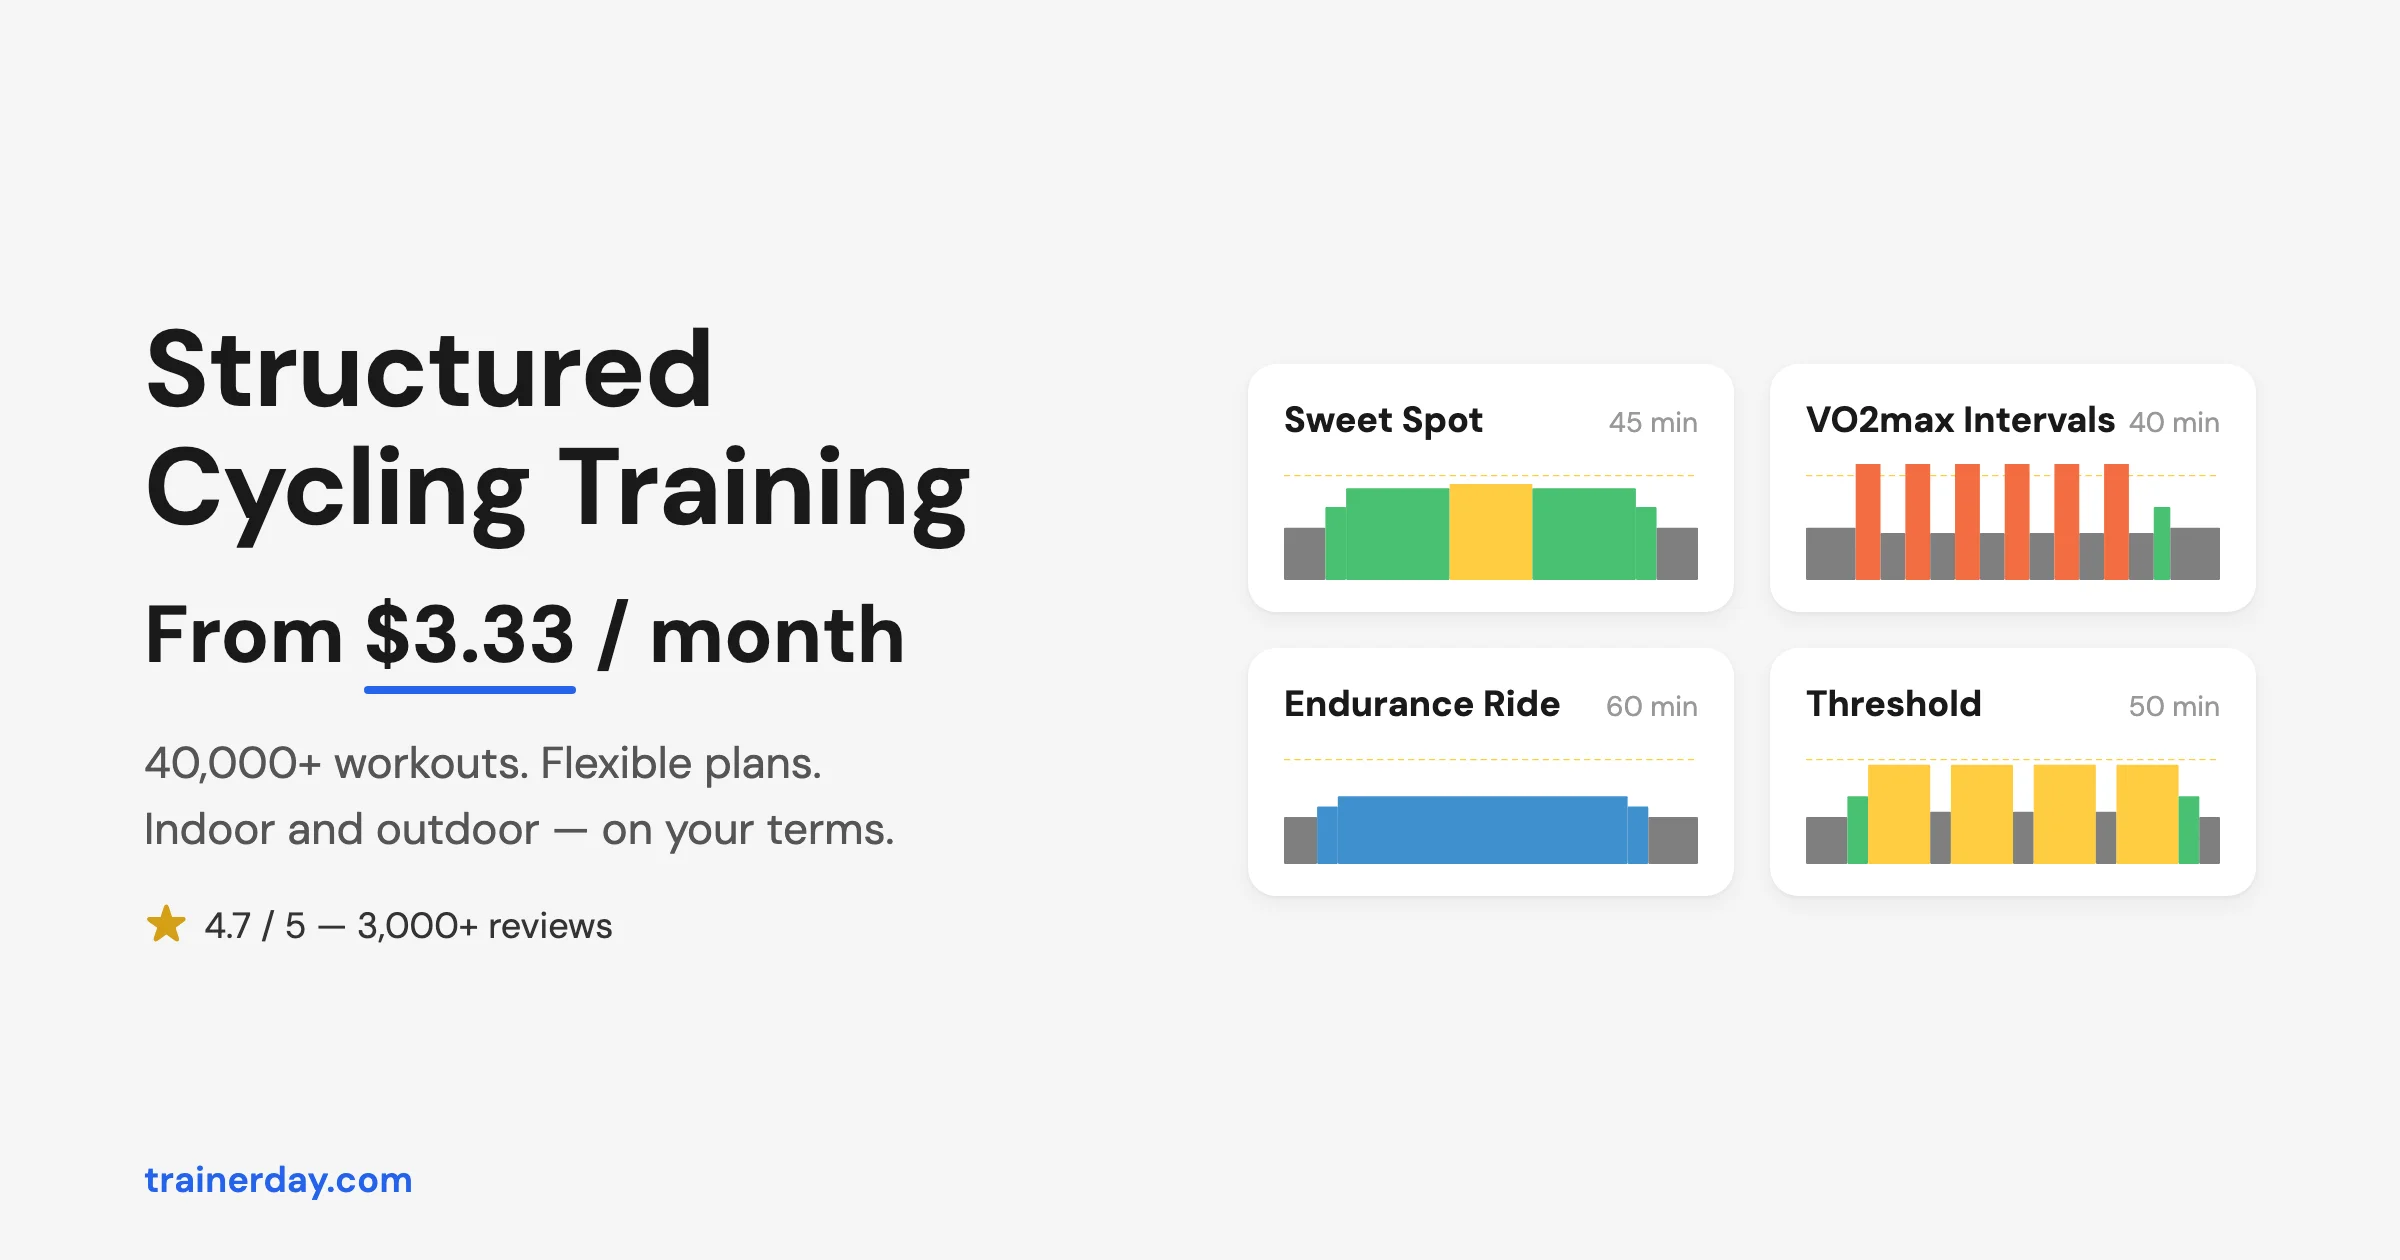Click the yellow block in Sweet Spot chart
The width and height of the screenshot is (2400, 1260).
click(1490, 532)
